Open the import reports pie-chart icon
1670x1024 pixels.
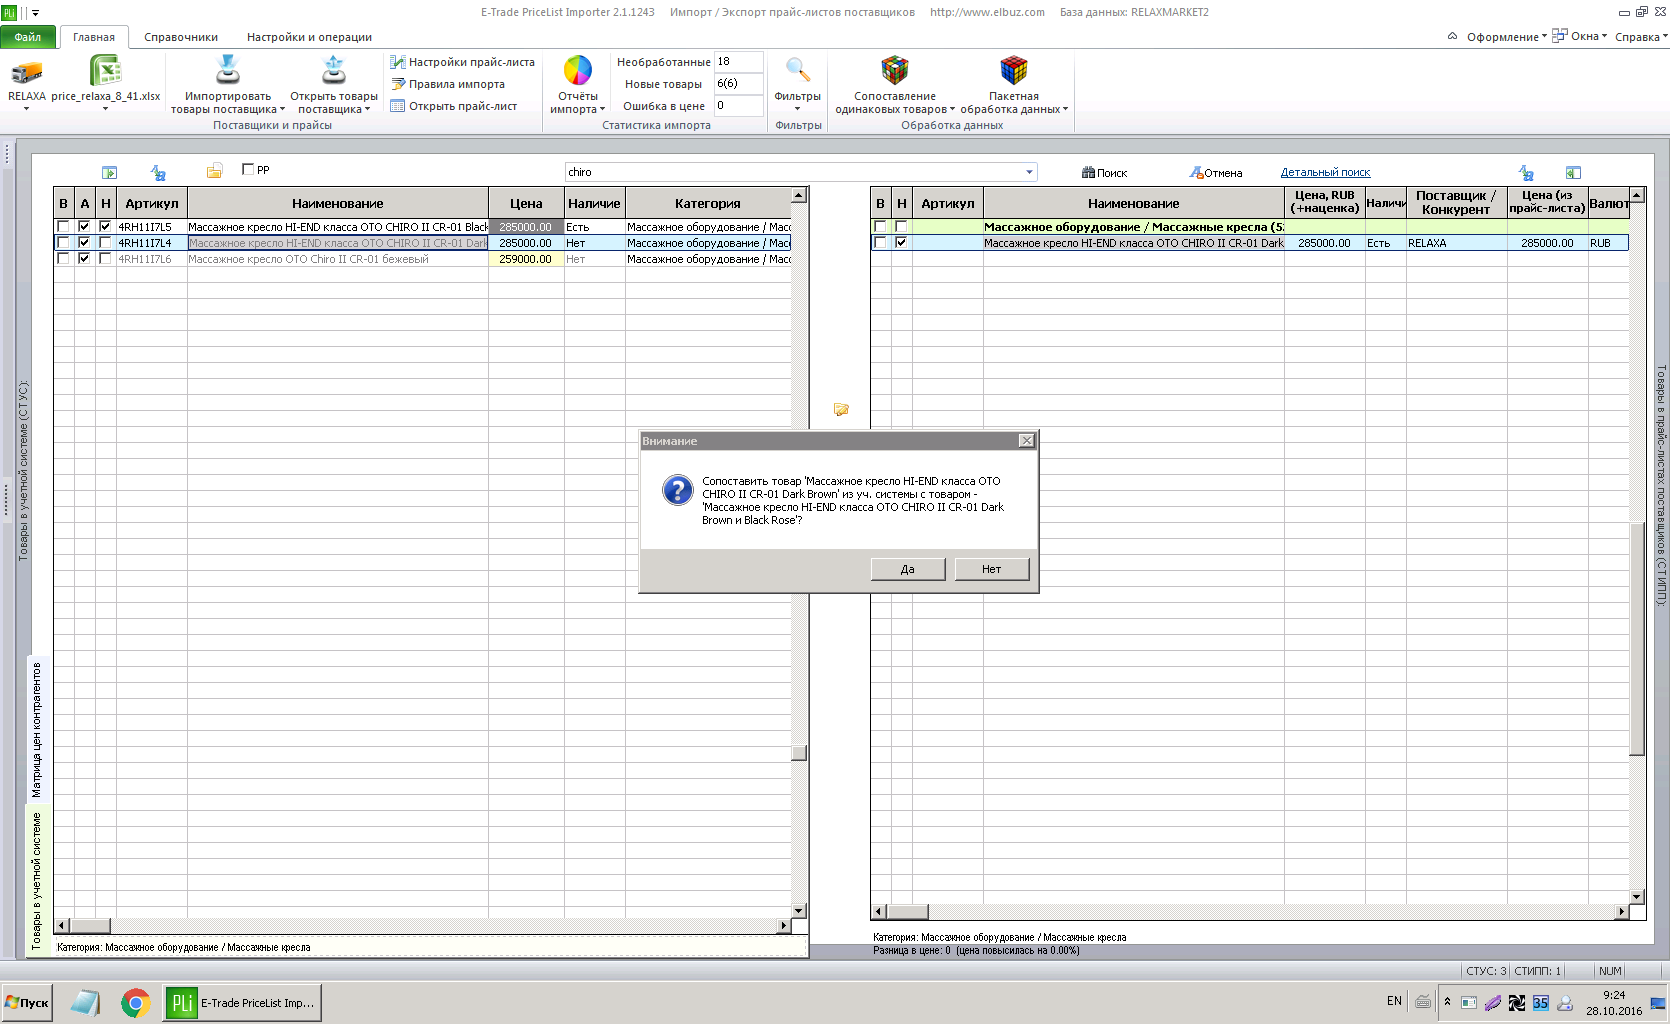point(578,70)
